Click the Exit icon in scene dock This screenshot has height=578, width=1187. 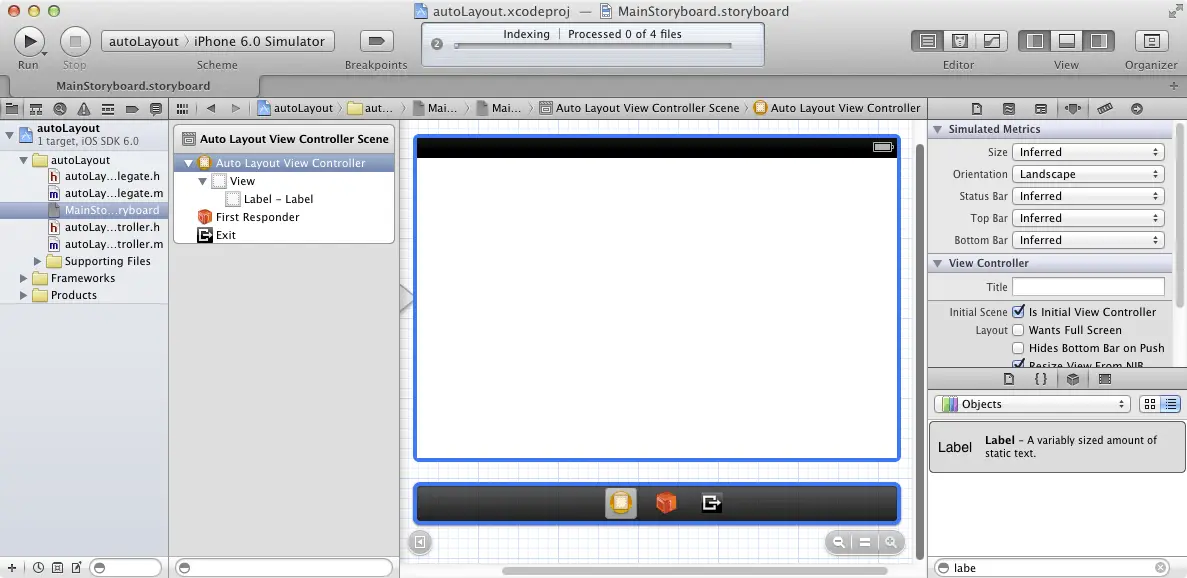(x=711, y=503)
